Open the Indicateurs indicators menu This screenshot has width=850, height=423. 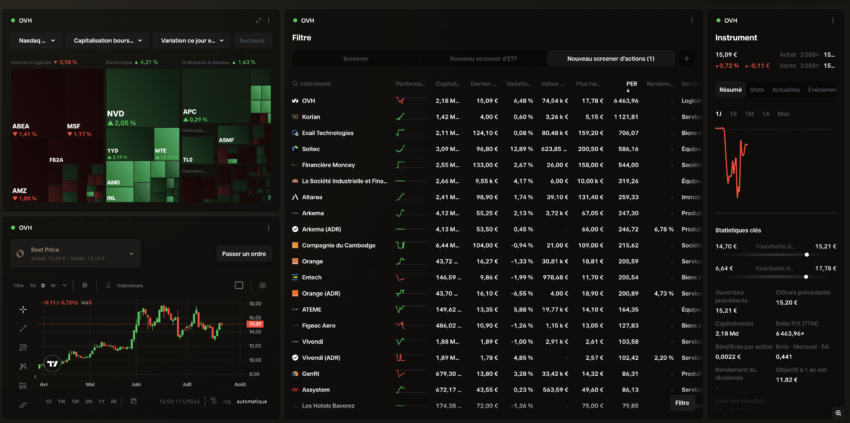[x=125, y=285]
